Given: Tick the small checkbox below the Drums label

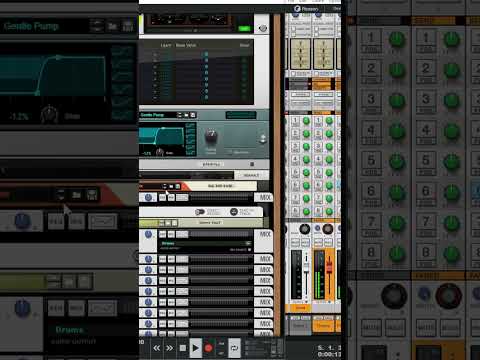Looking at the screenshot, I should click(x=249, y=250).
